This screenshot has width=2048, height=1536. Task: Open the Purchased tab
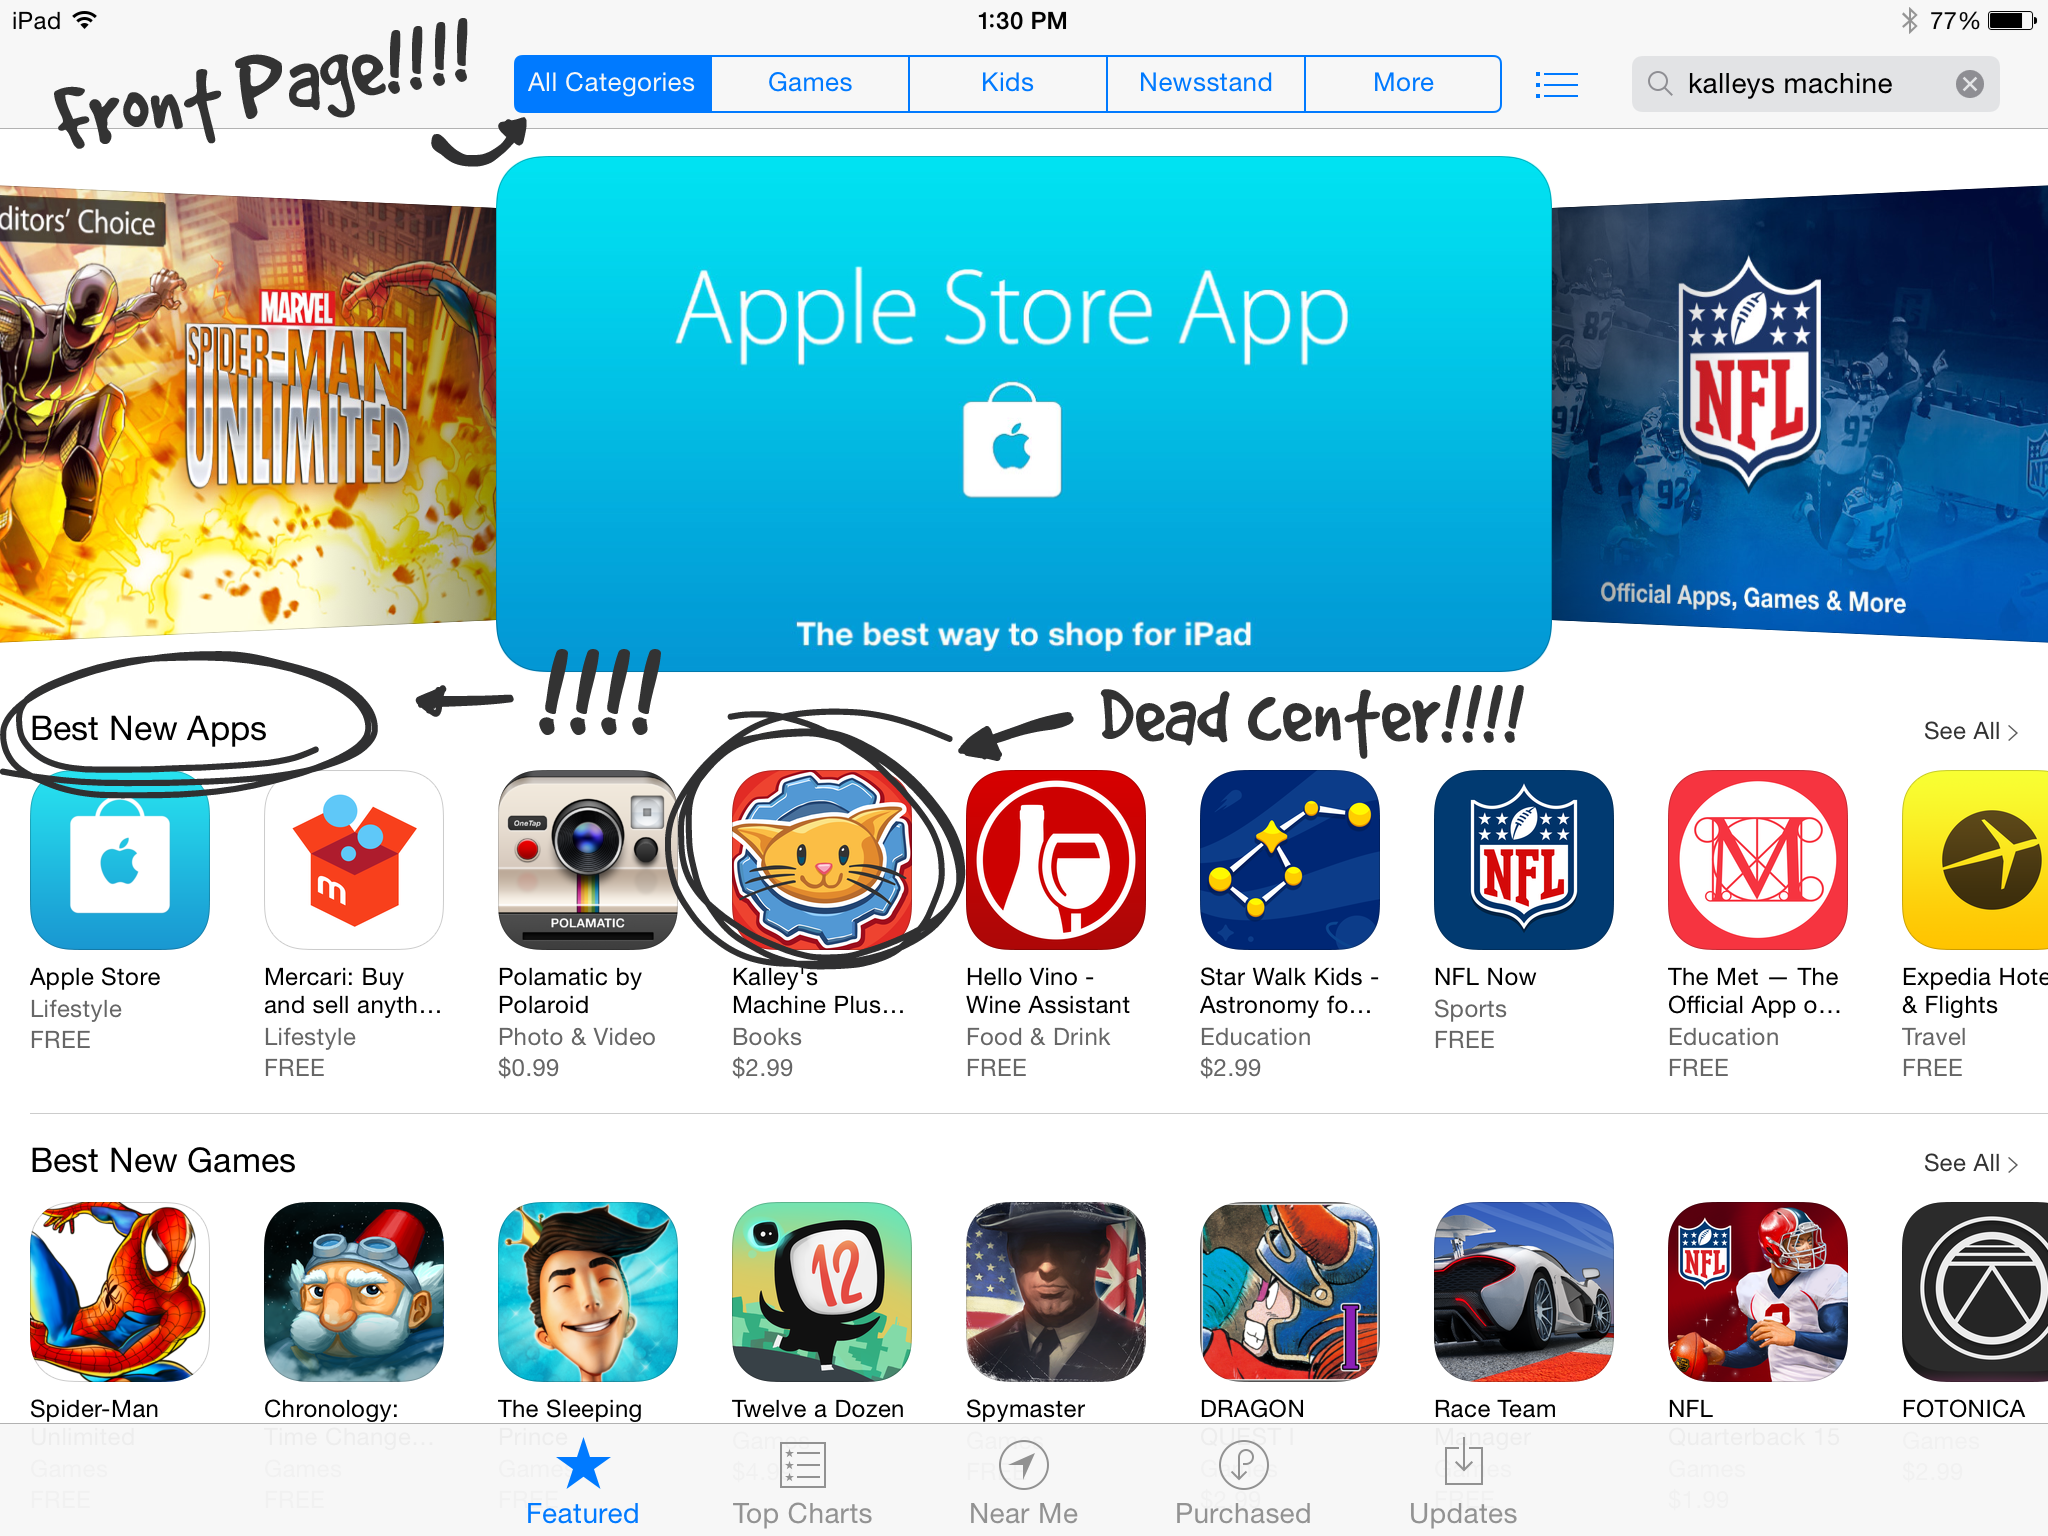point(1243,1484)
